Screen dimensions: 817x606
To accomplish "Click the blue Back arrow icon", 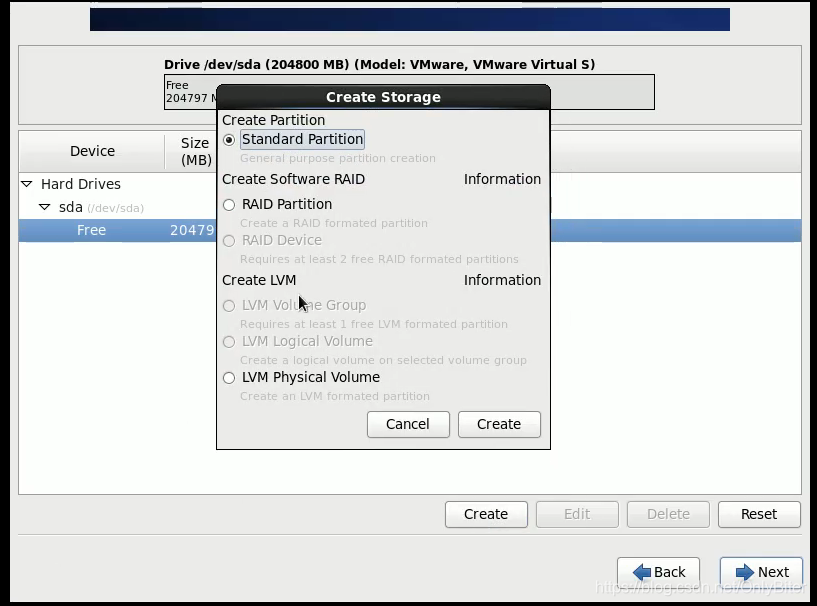I will coord(642,572).
